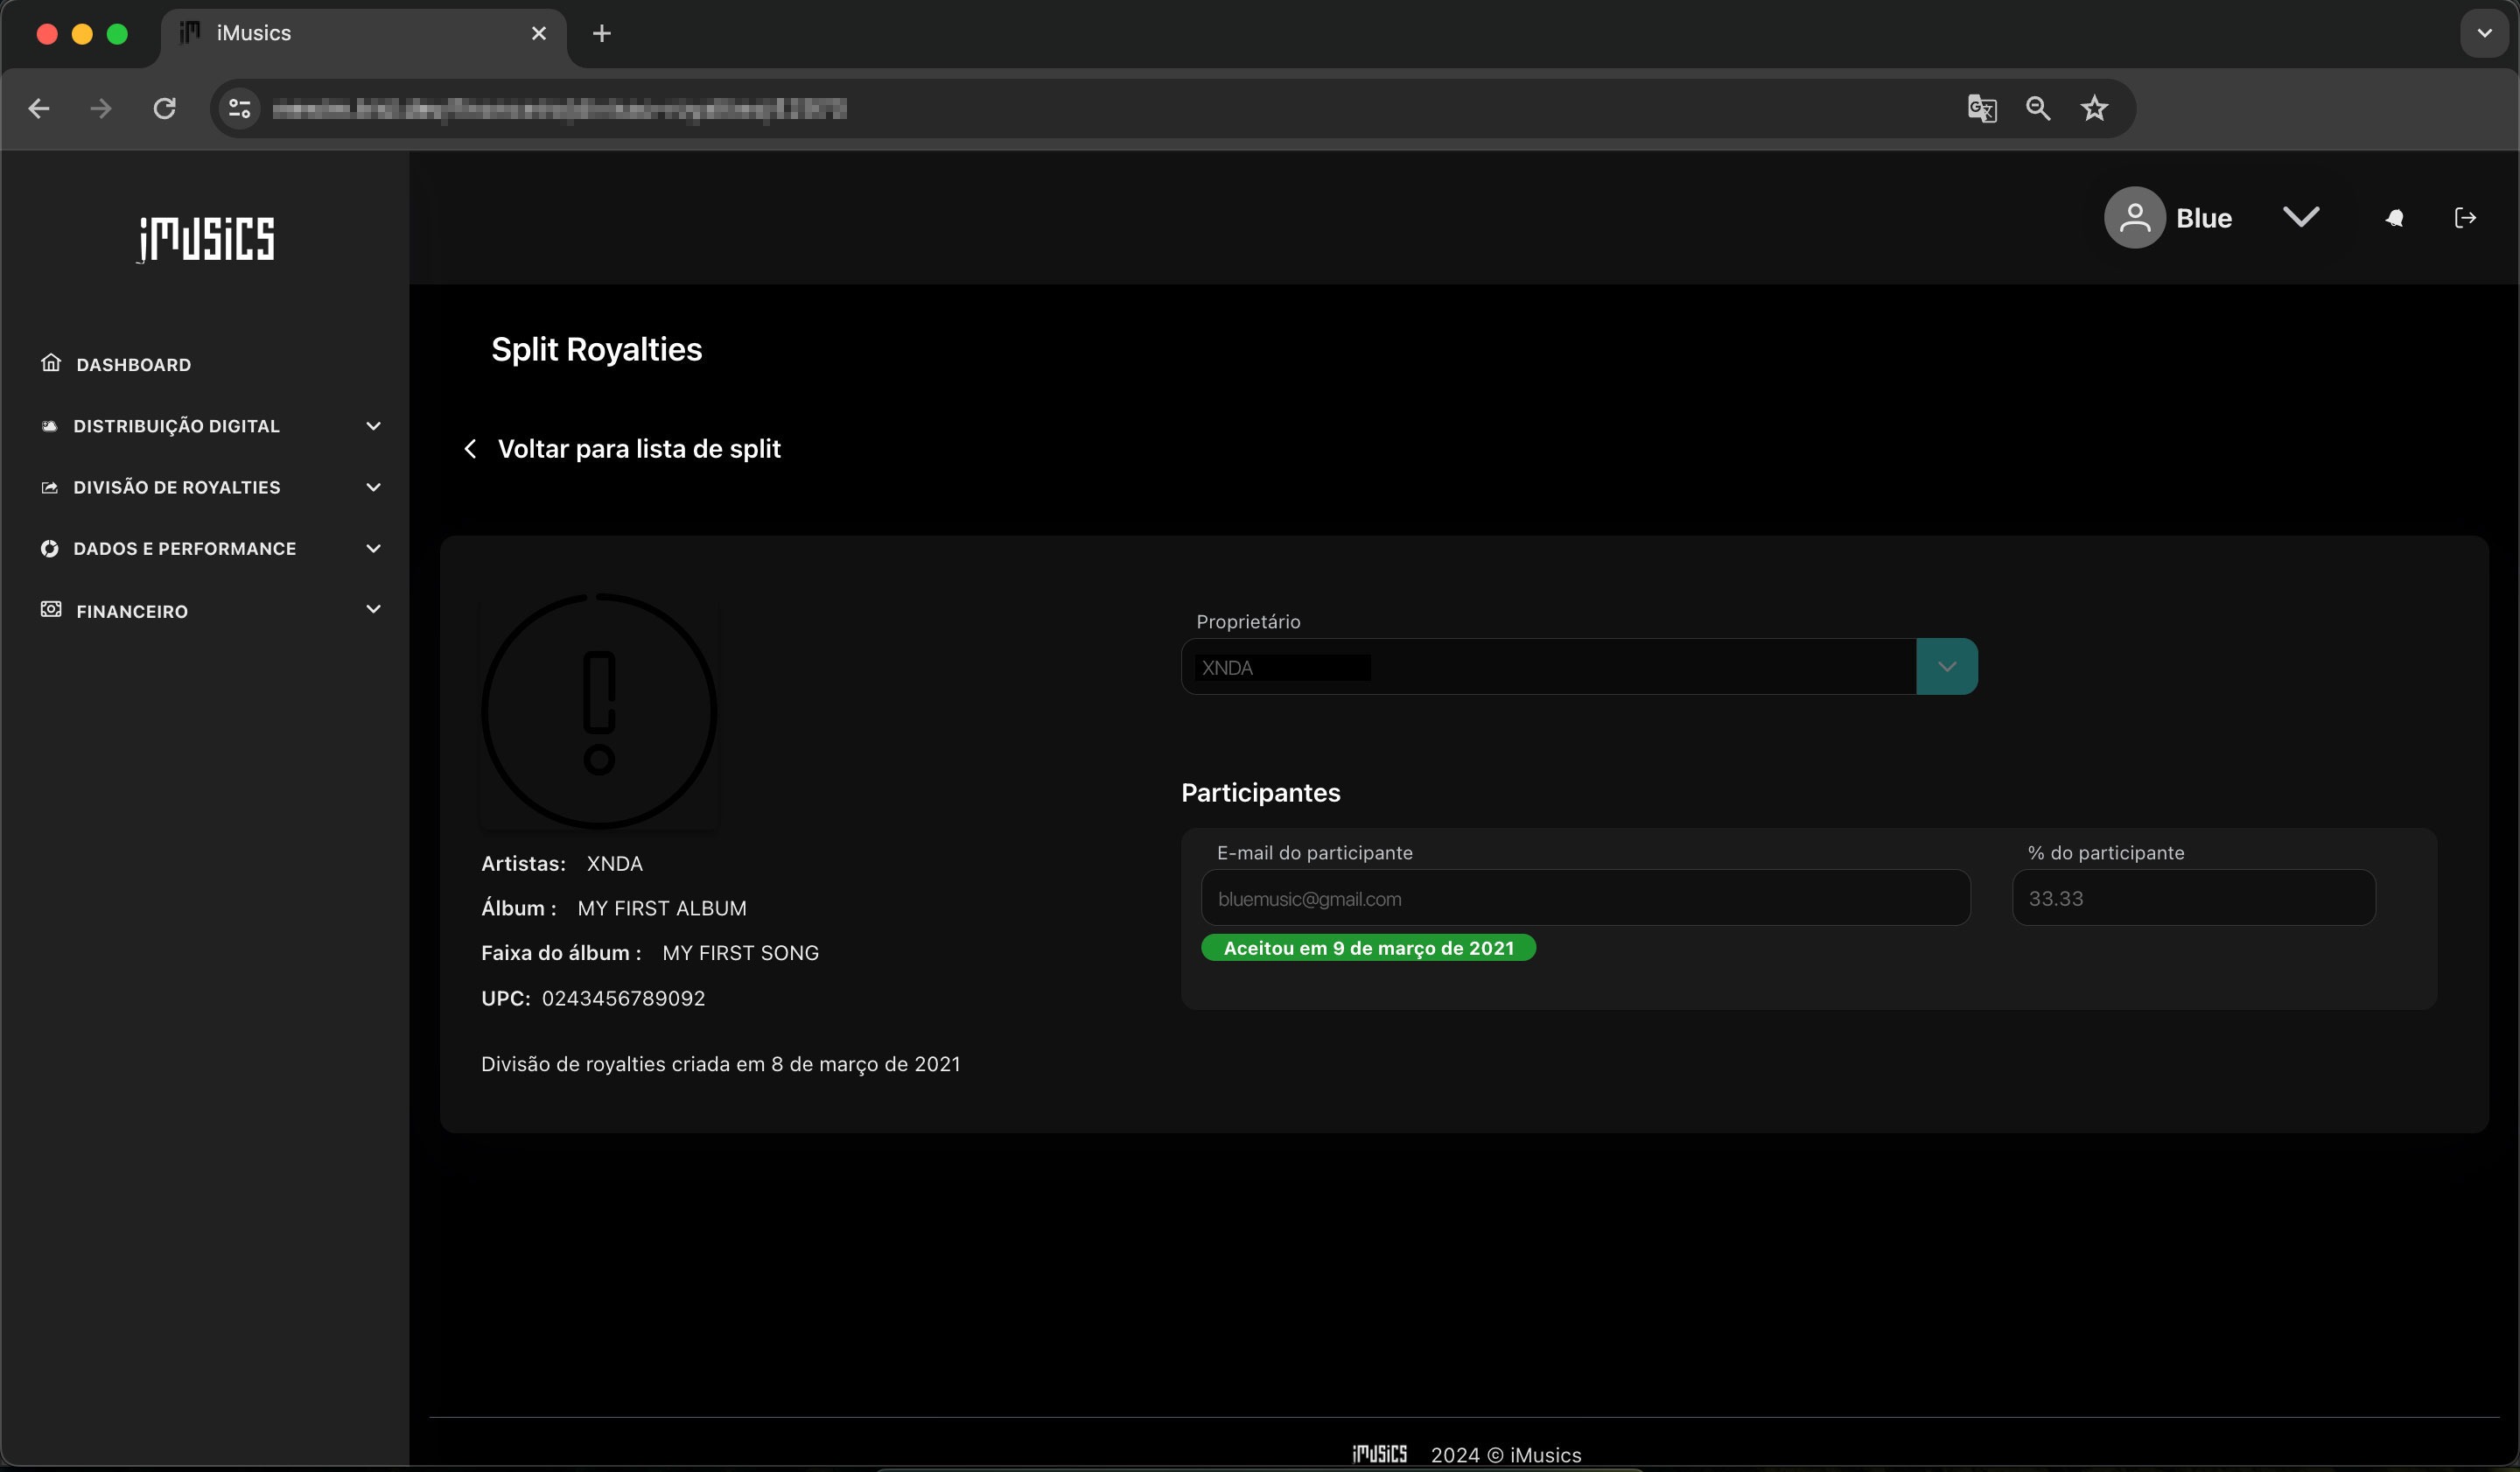Click the site settings icon in address bar
The height and width of the screenshot is (1472, 2520).
click(240, 108)
